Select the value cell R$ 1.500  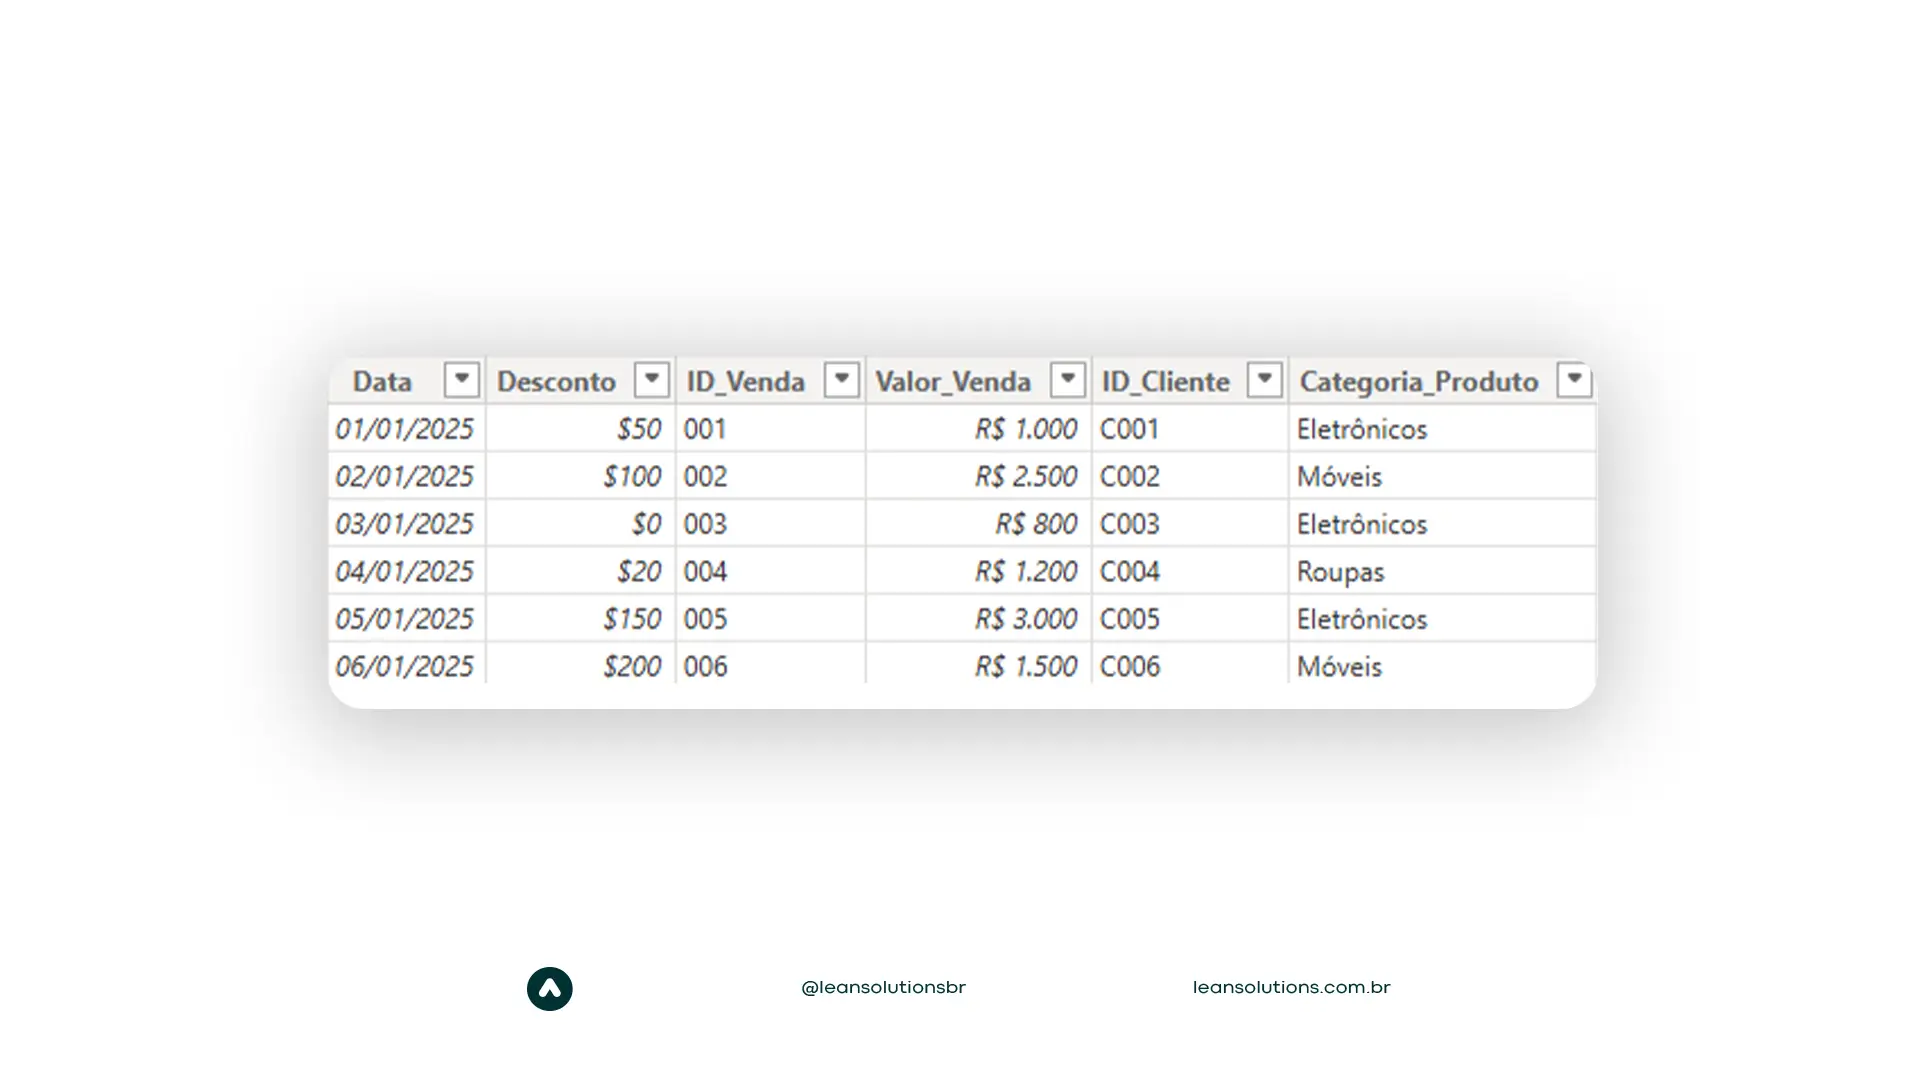[x=979, y=665]
